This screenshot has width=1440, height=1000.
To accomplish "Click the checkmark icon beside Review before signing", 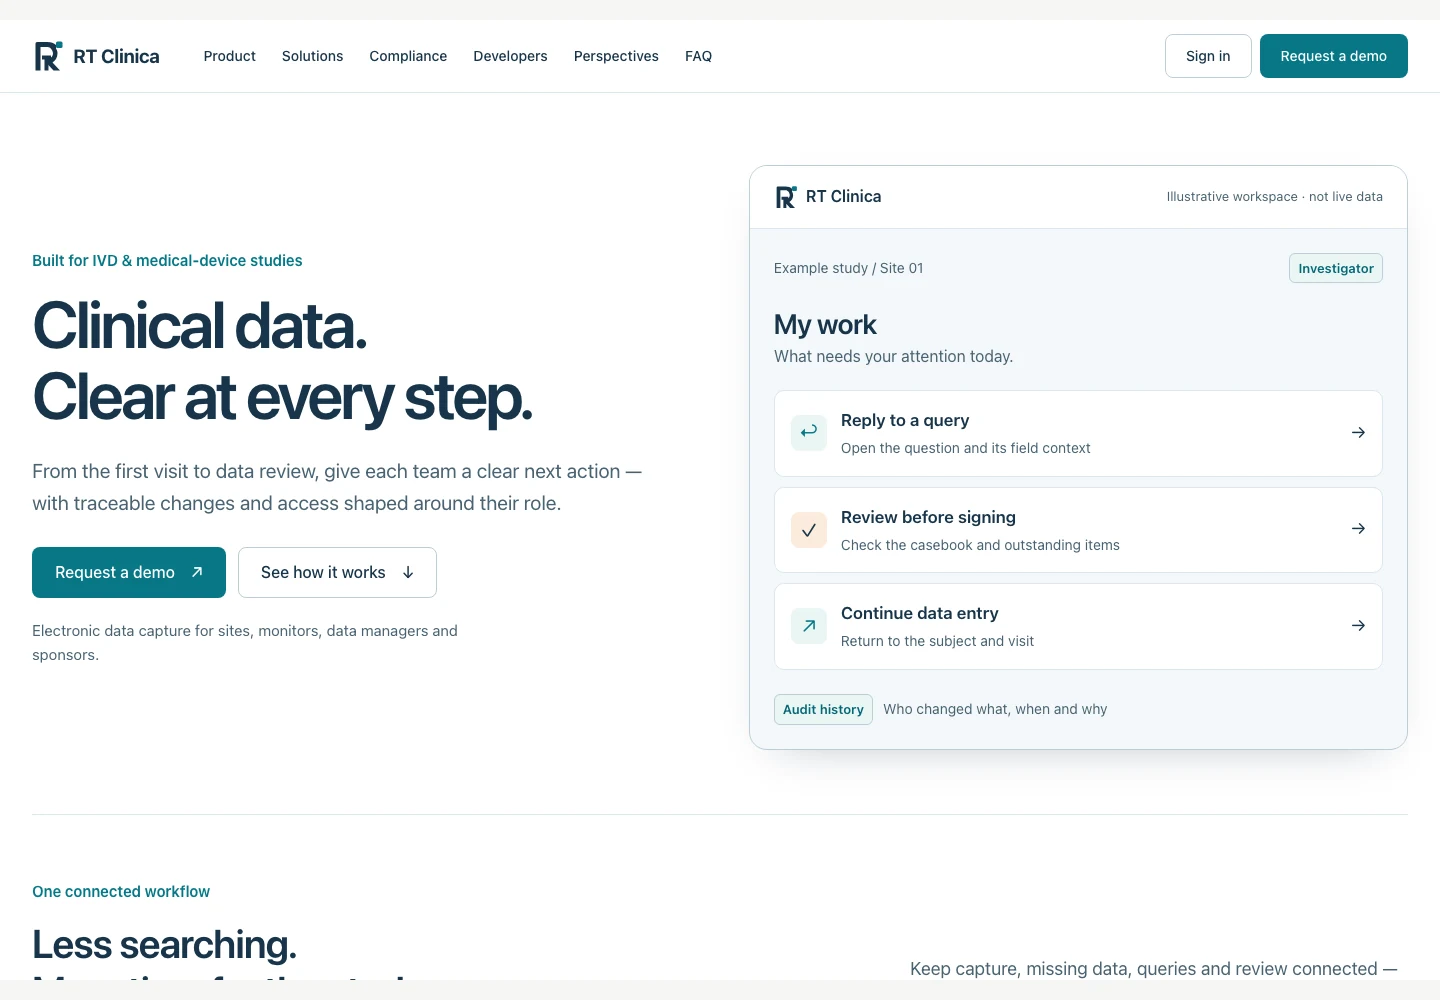I will (x=809, y=530).
